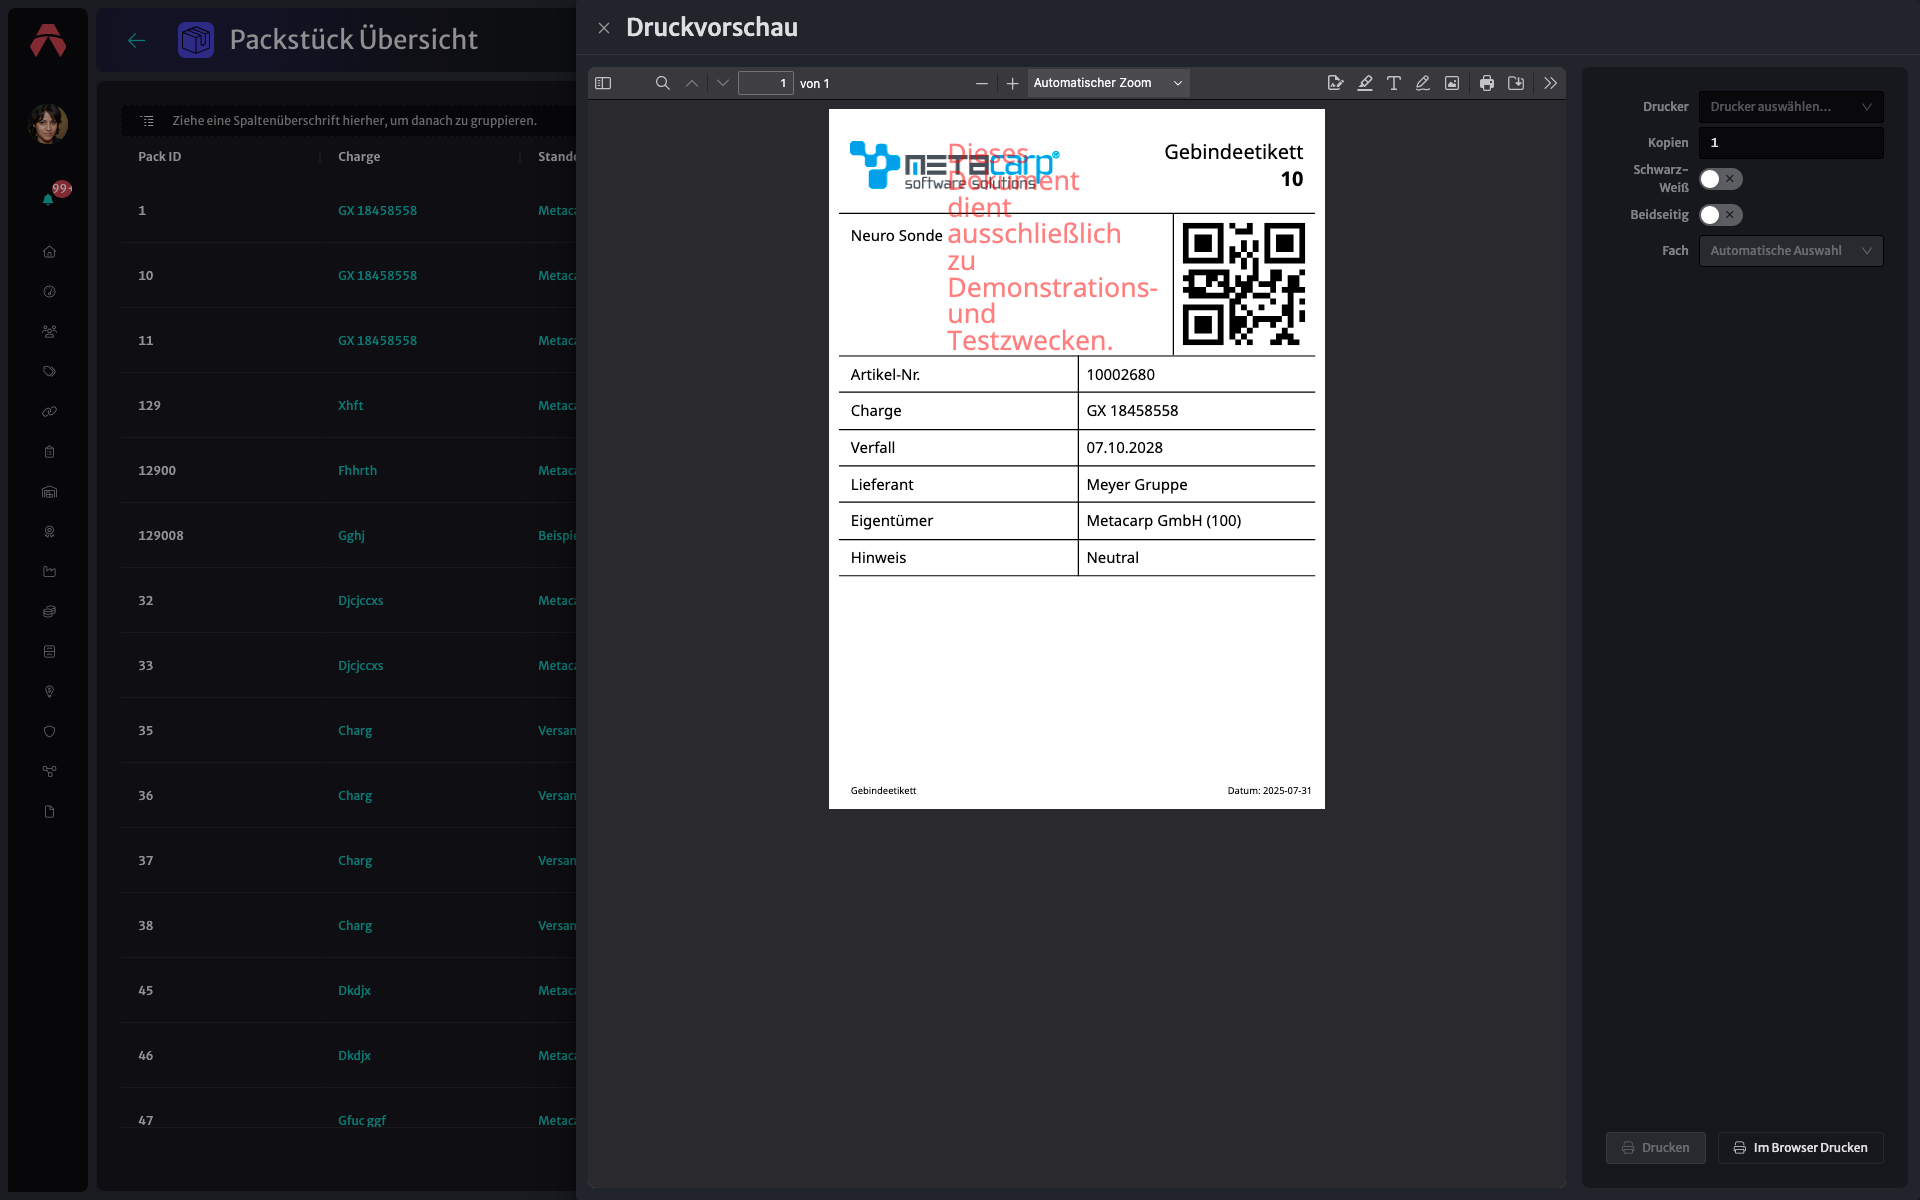The height and width of the screenshot is (1200, 1920).
Task: Open the GX 18458558 charge link in row 1
Action: [377, 211]
